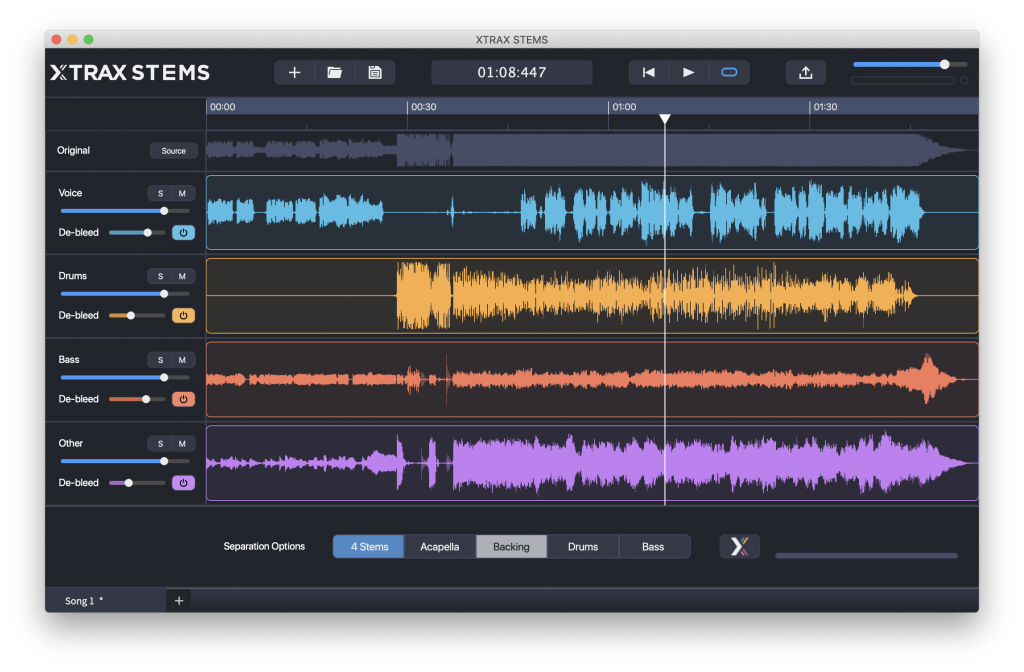Switch to the Song 1 tab

[106, 601]
